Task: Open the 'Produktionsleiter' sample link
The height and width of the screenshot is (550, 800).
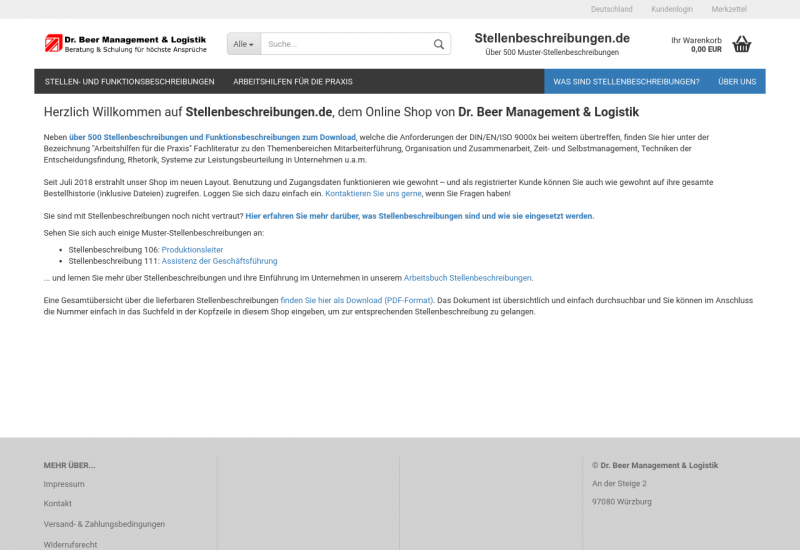Action: click(x=192, y=249)
